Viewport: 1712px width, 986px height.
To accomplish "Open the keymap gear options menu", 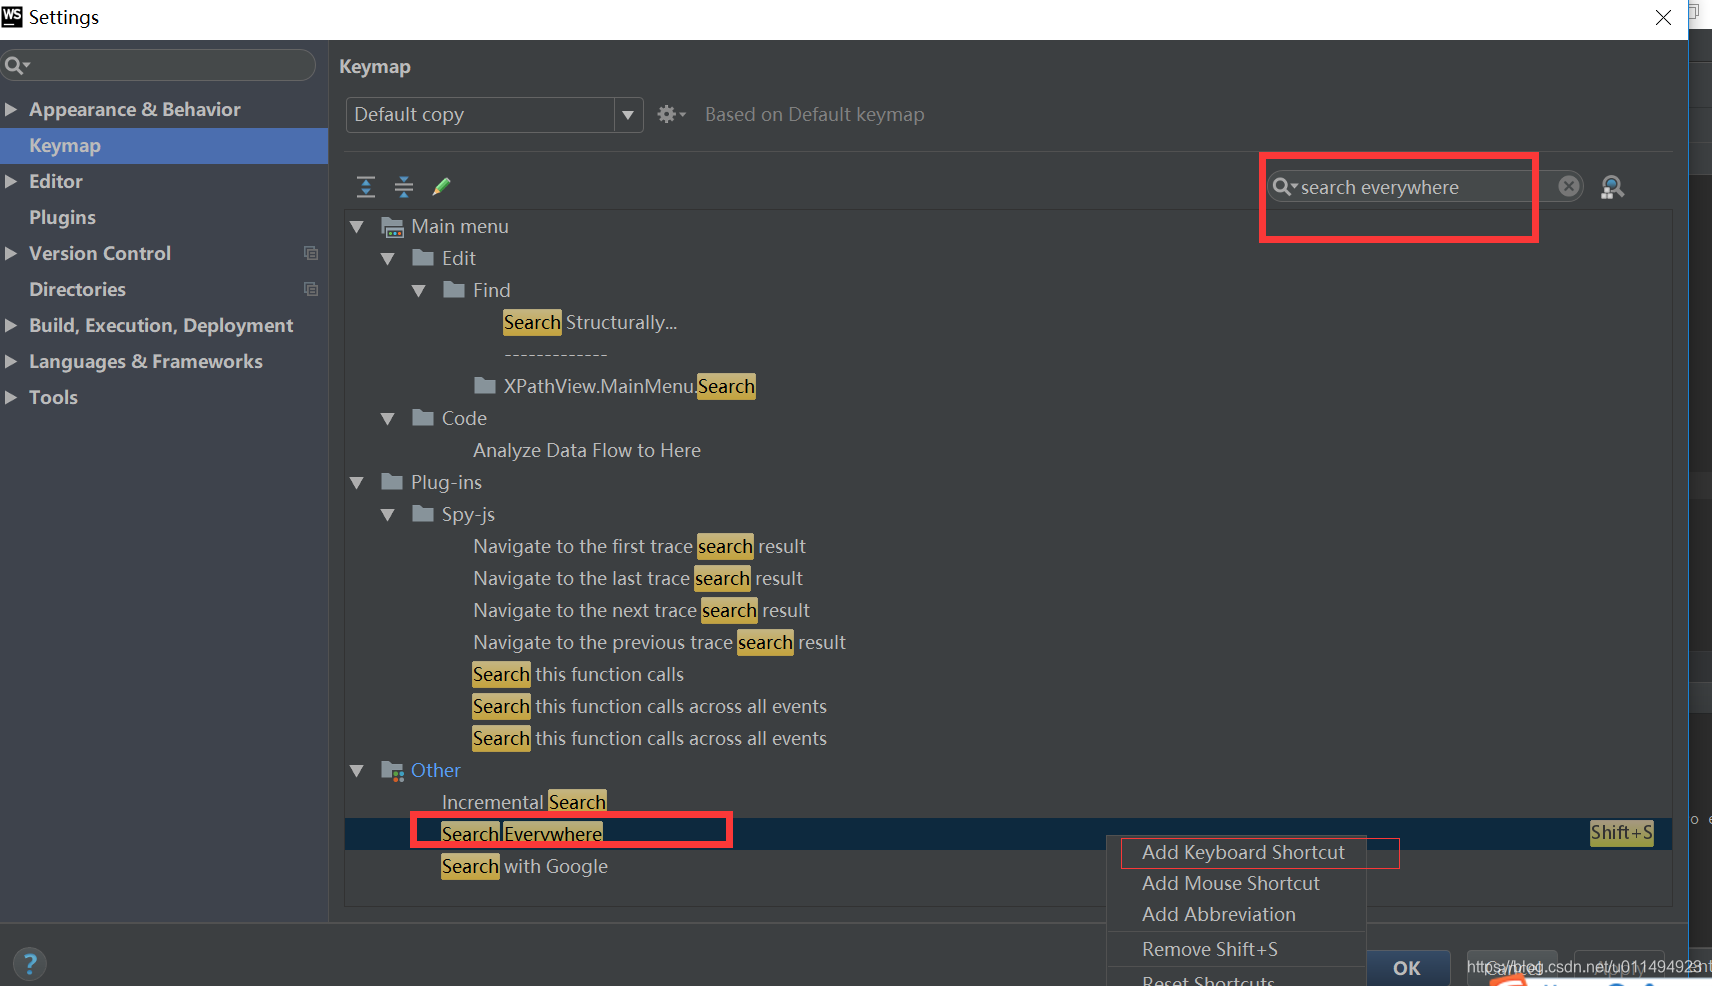I will tap(671, 115).
